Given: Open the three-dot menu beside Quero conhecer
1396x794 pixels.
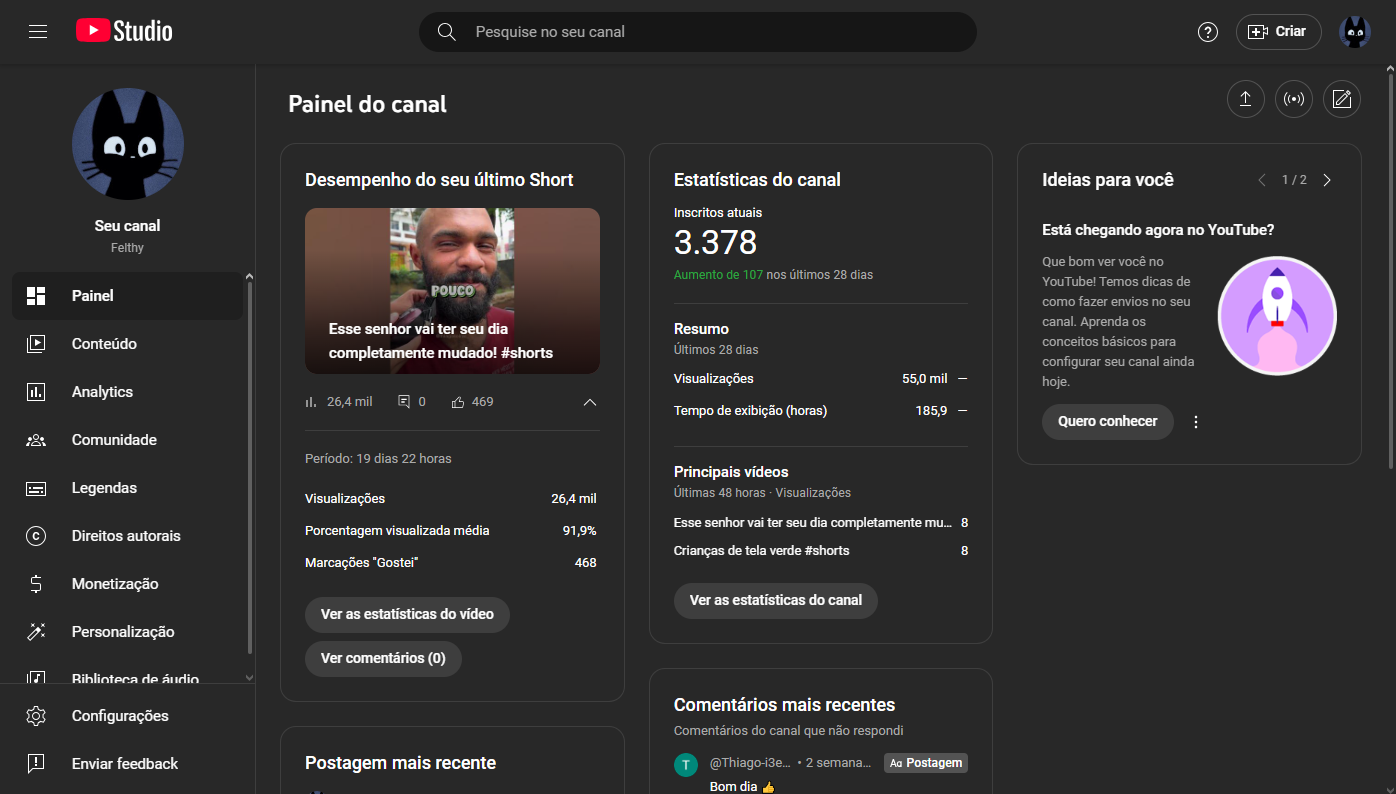Looking at the screenshot, I should (x=1196, y=422).
